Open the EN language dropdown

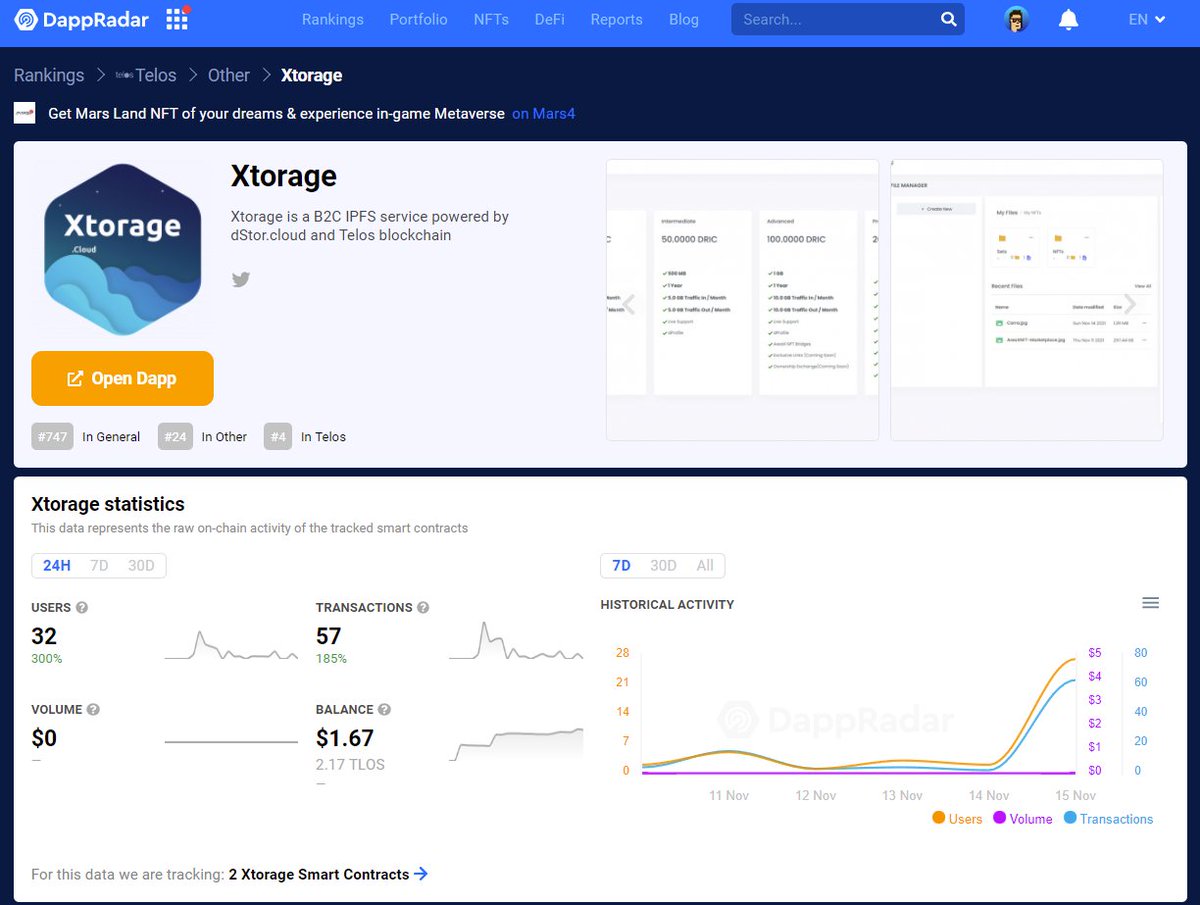click(1147, 19)
